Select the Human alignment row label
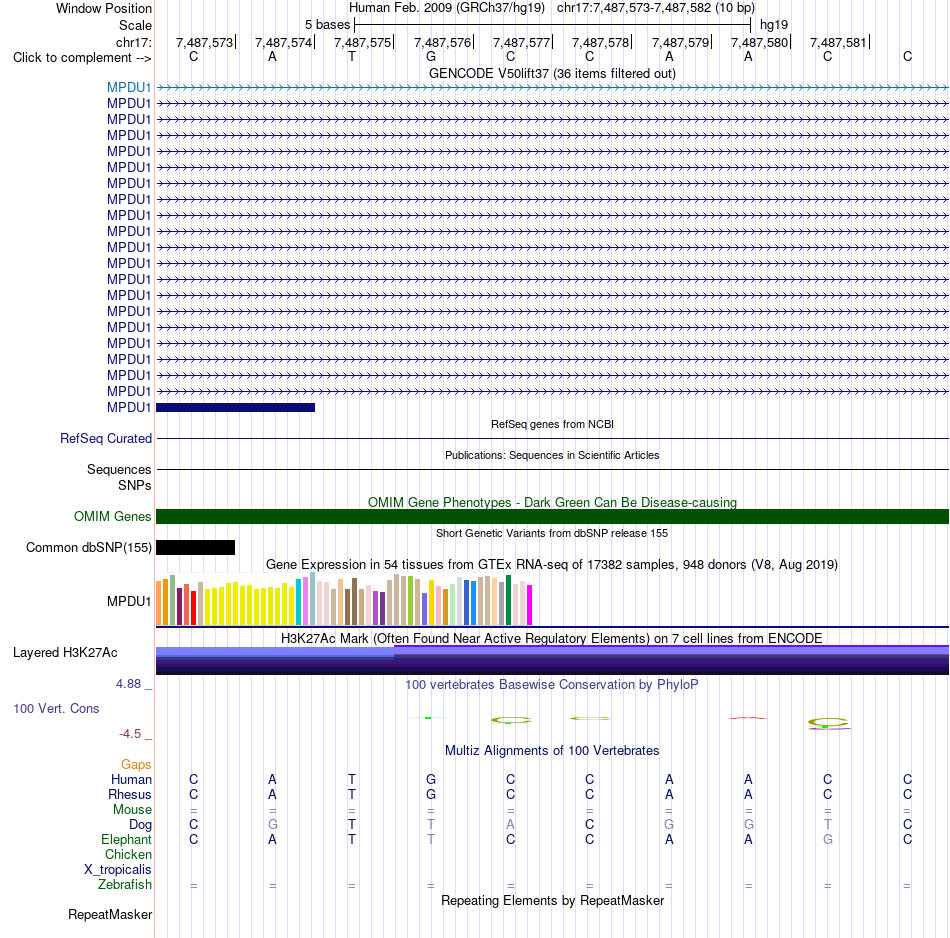The image size is (950, 938). [x=131, y=779]
